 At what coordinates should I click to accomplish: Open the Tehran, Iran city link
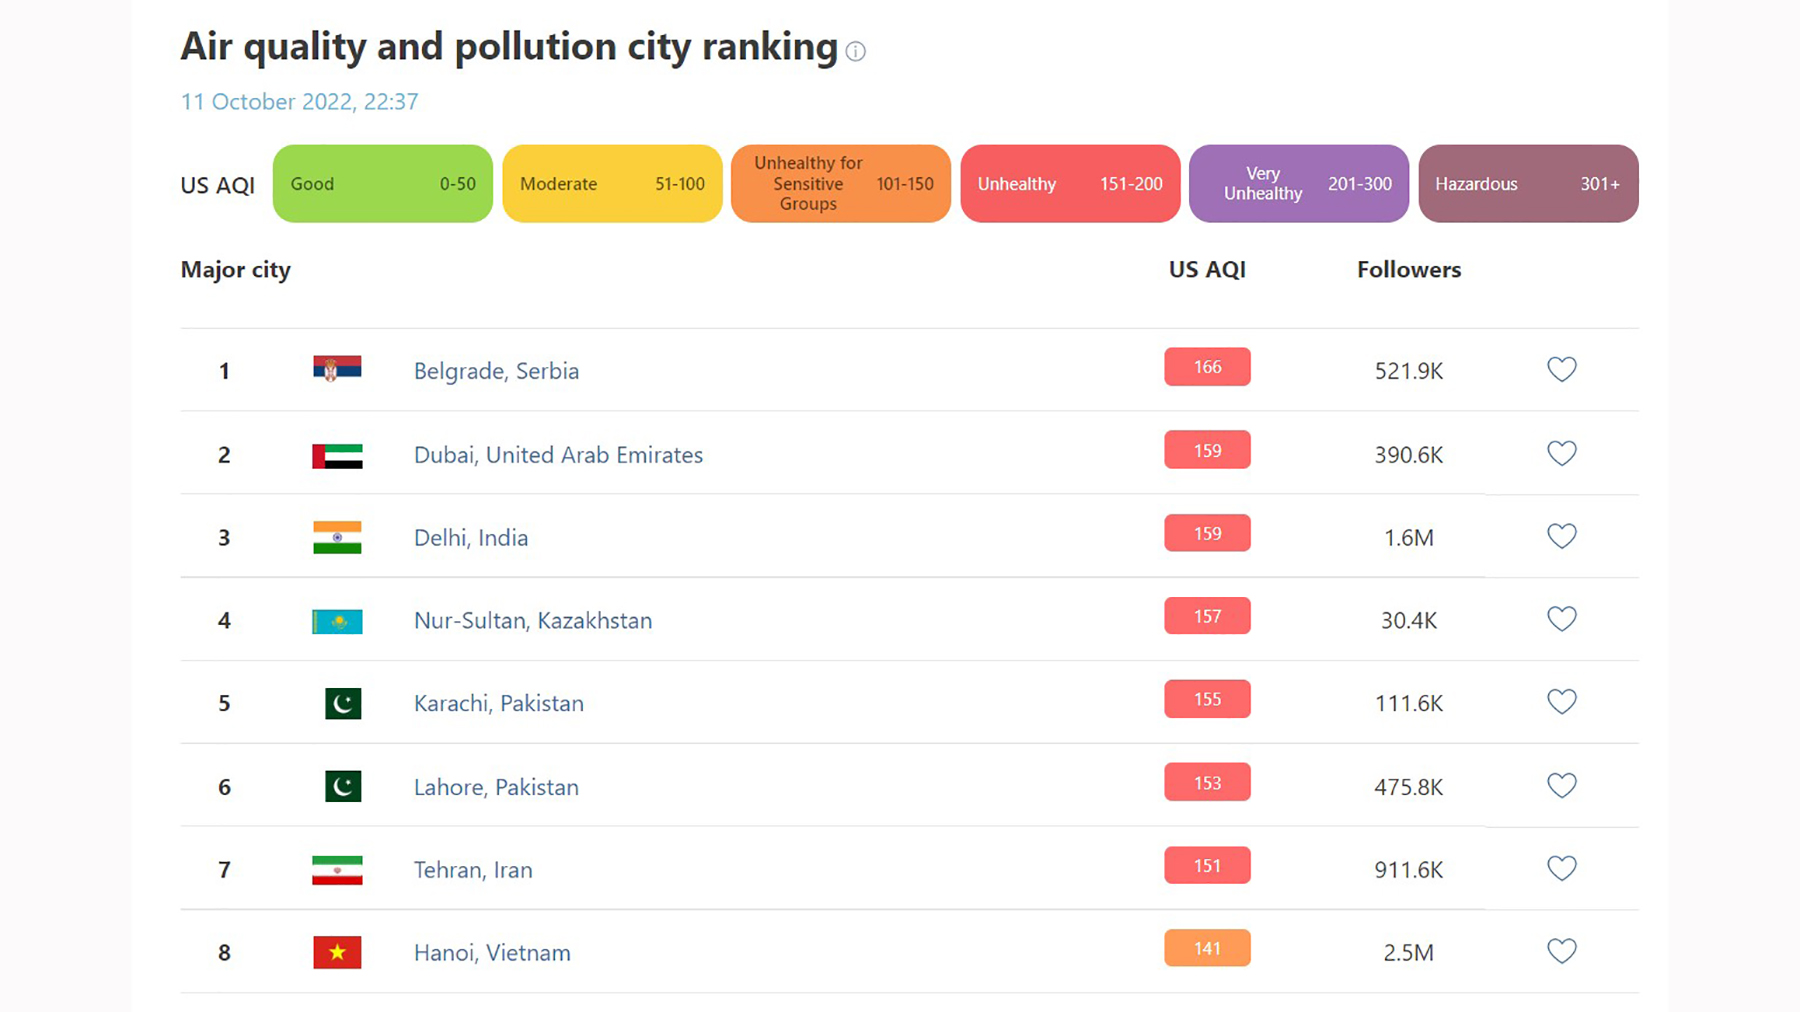[x=473, y=870]
